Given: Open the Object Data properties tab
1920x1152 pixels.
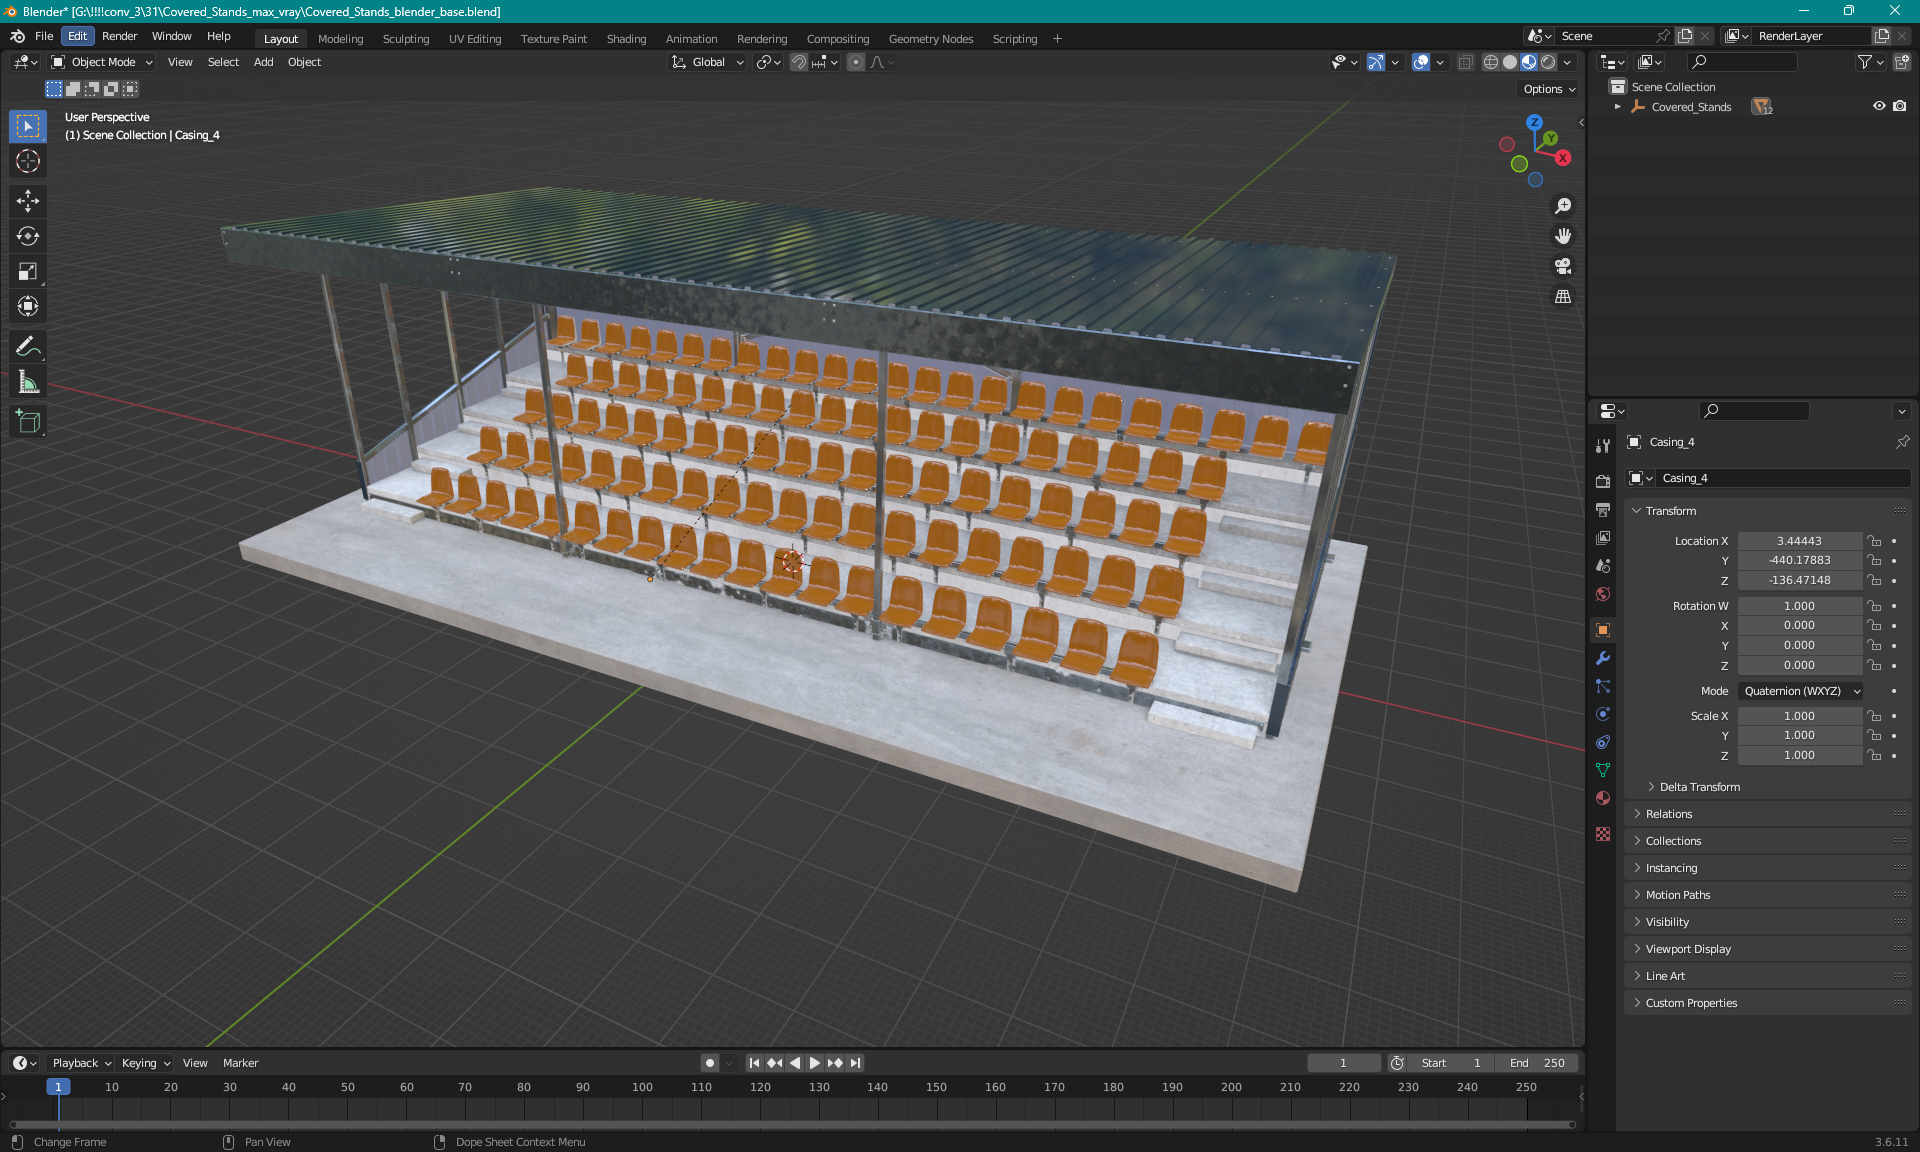Looking at the screenshot, I should 1603,770.
